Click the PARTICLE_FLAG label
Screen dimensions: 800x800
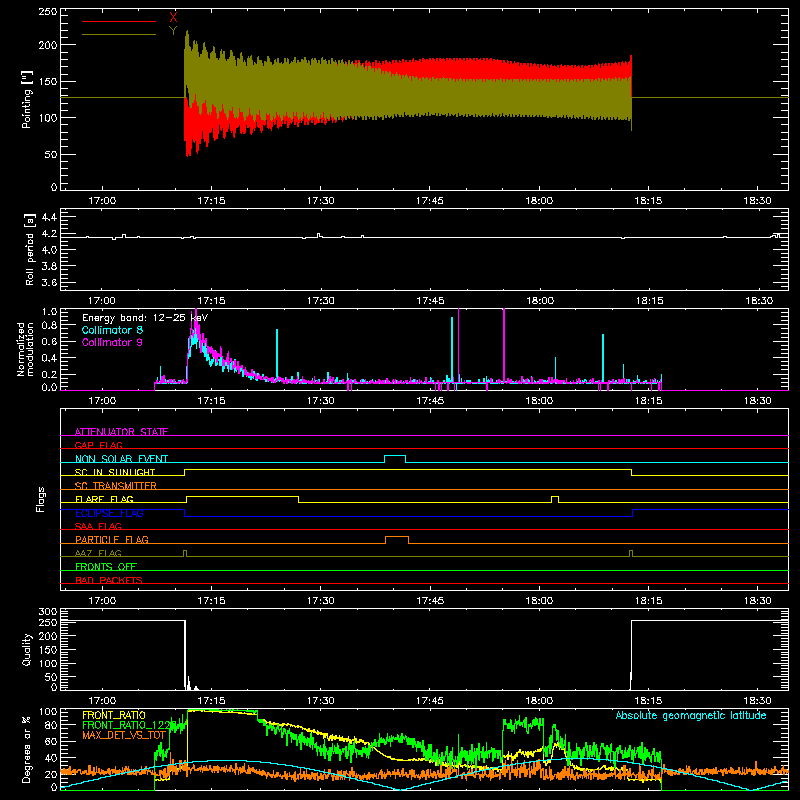coord(112,539)
